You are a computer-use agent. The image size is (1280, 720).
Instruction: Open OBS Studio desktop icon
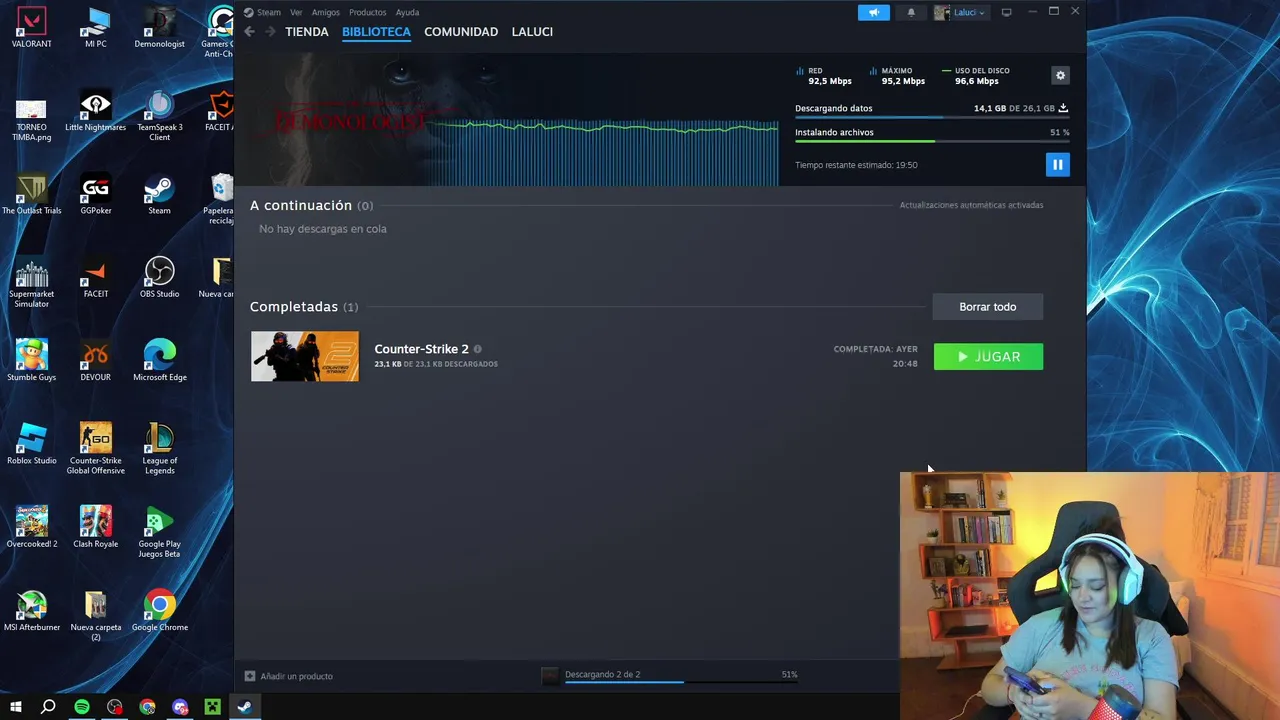tap(160, 278)
